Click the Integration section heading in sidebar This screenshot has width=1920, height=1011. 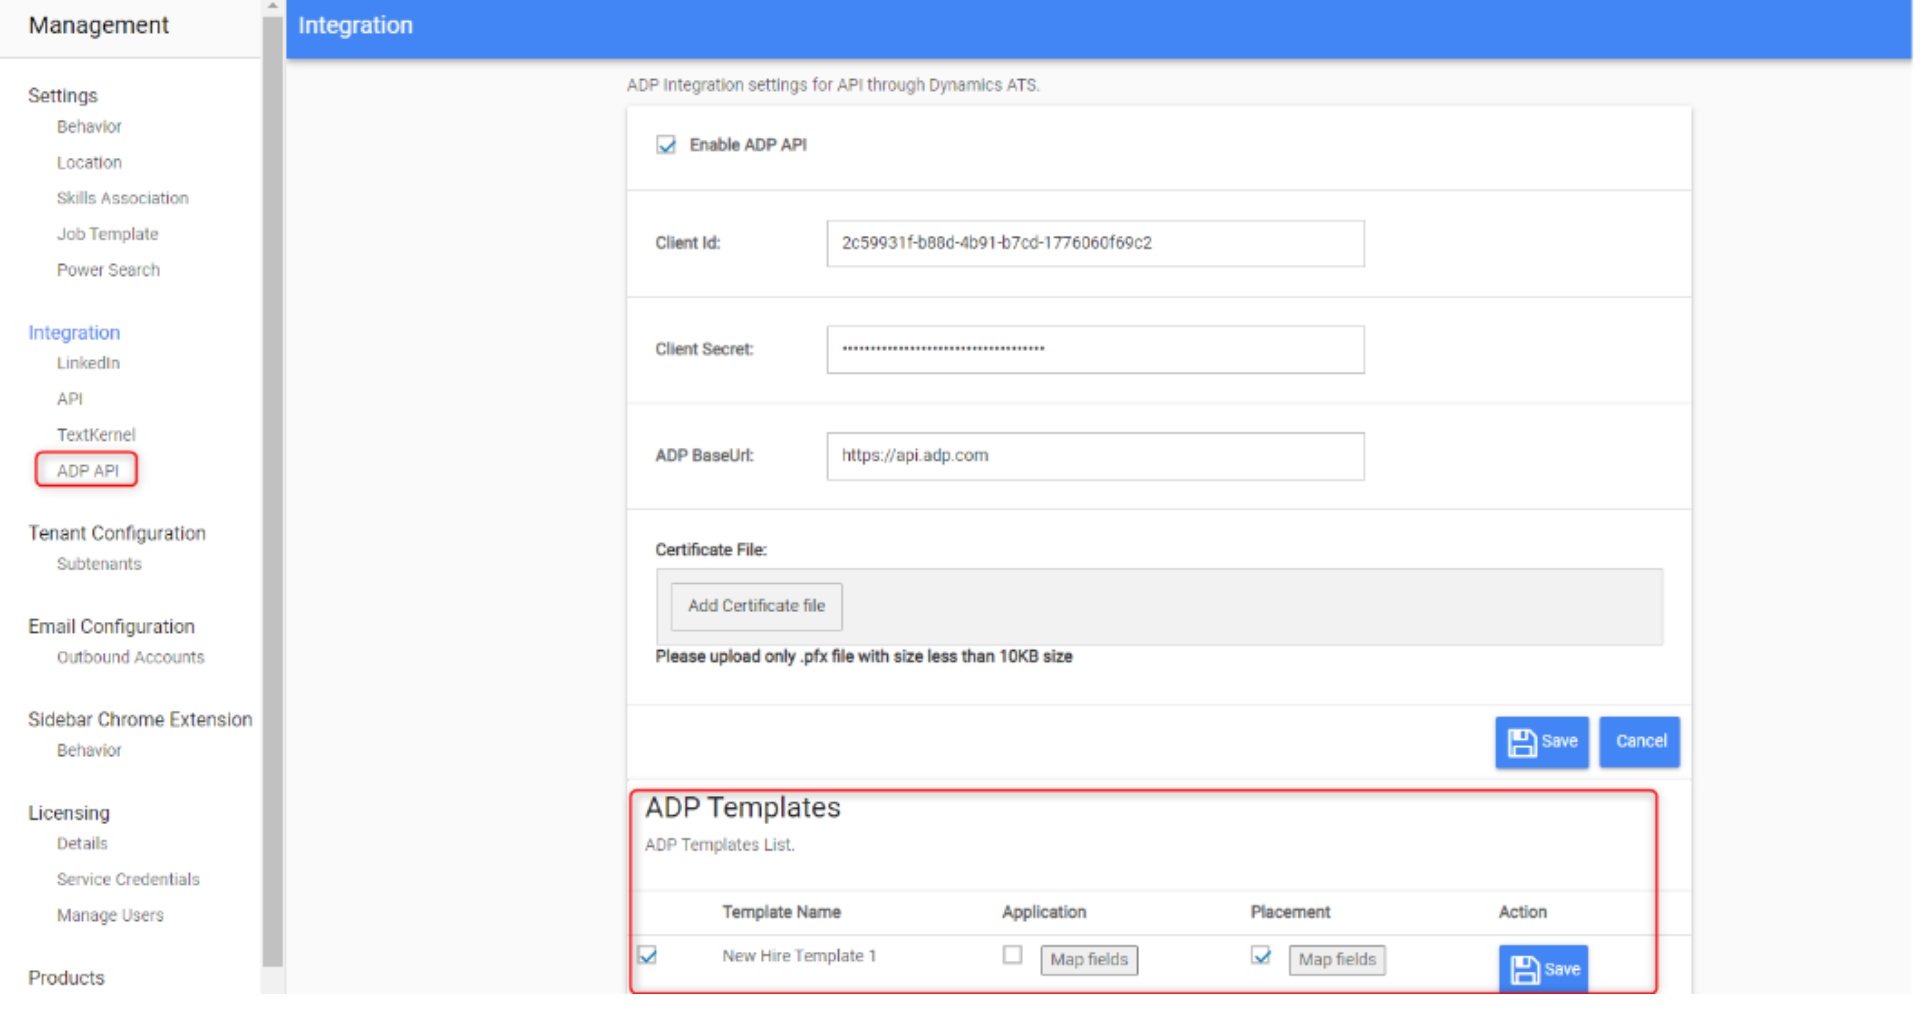pyautogui.click(x=74, y=332)
